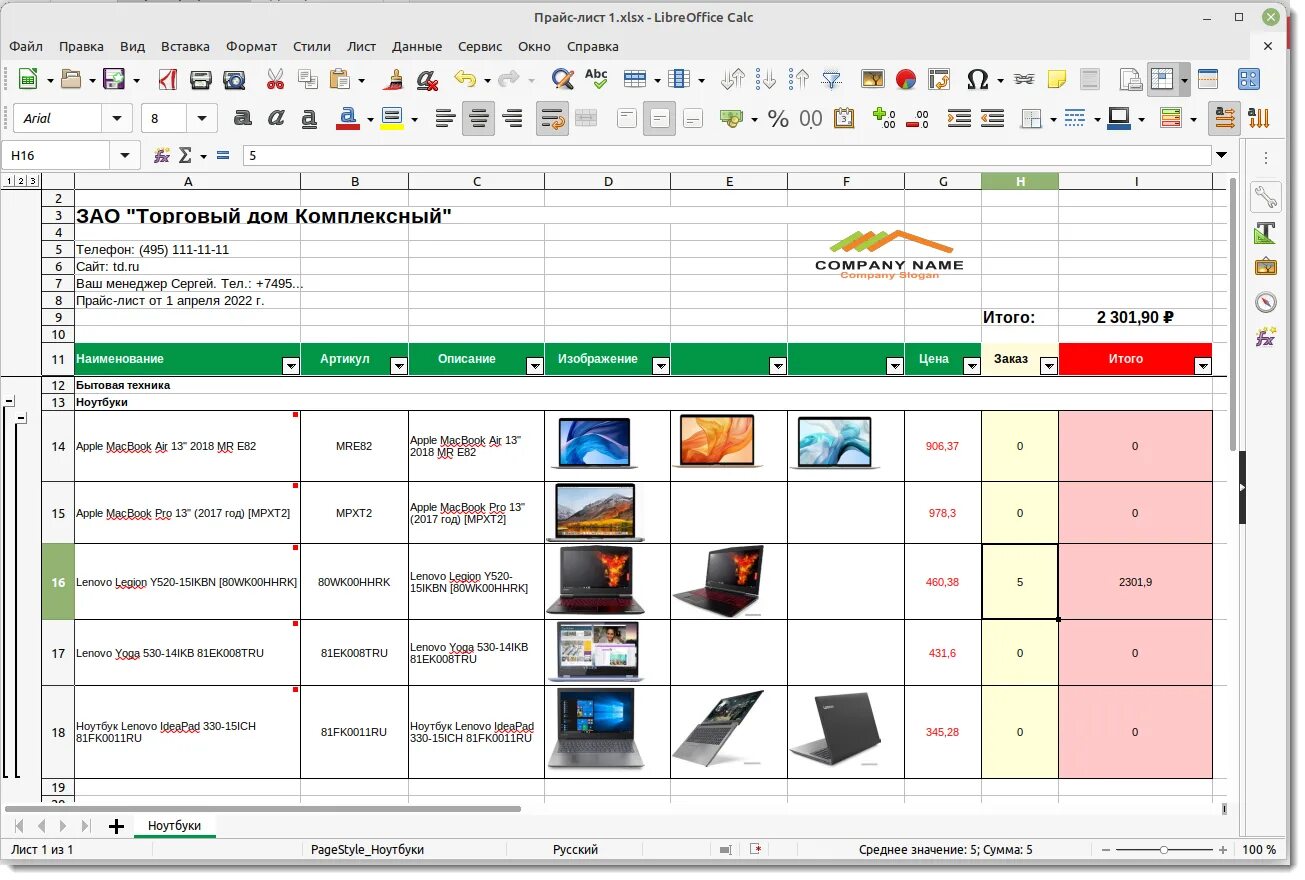Open filter dropdown for Цена column
Viewport: 1305px width, 880px height.
pos(972,366)
